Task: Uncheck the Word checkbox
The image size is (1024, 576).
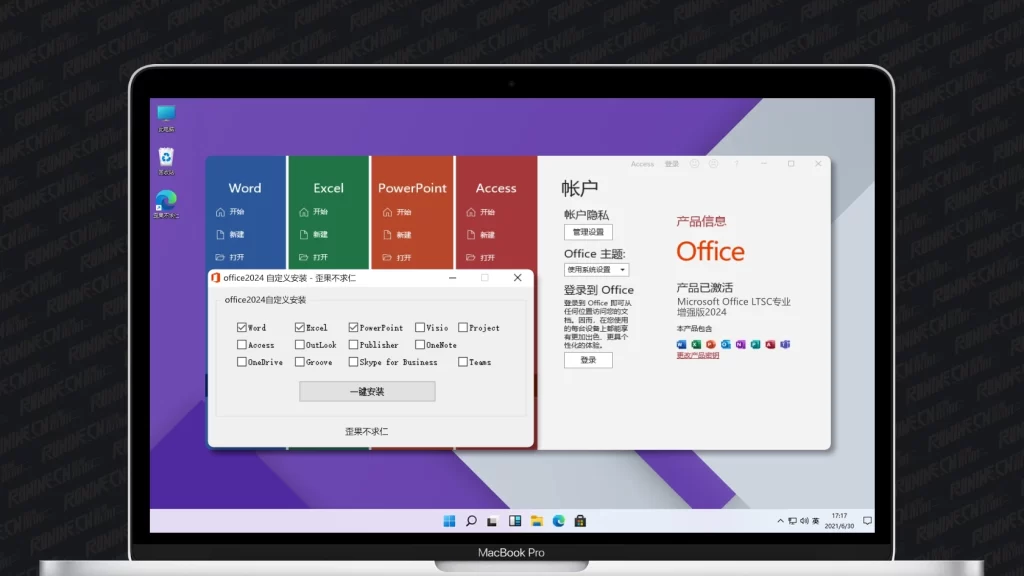Action: pos(242,327)
